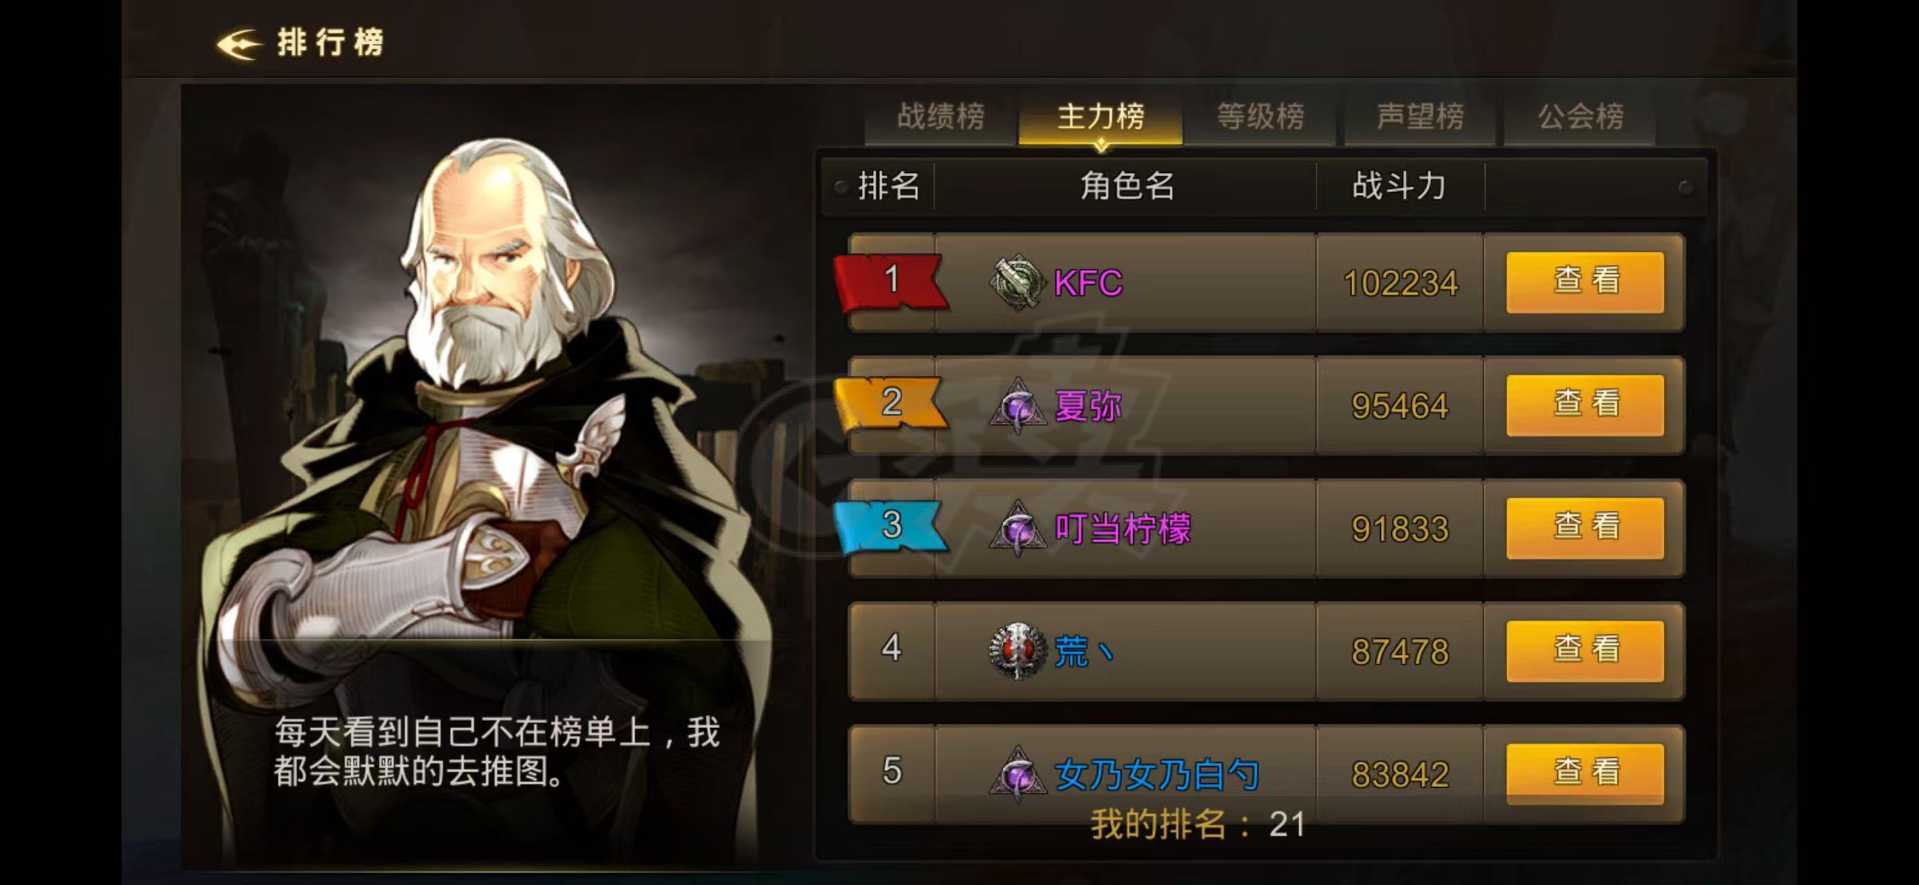Click KFC's class emblem icon
The width and height of the screenshot is (1919, 885).
(x=1018, y=283)
